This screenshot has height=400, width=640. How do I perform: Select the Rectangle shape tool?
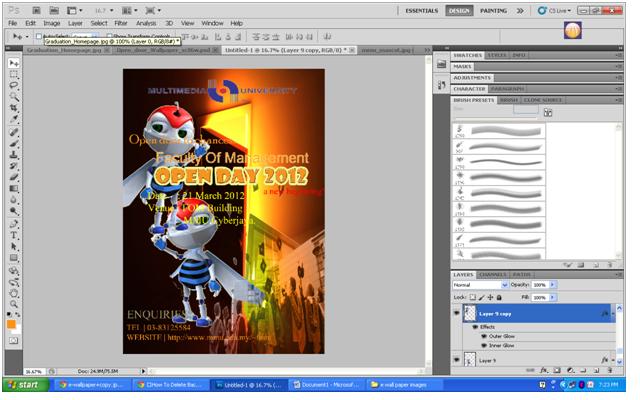click(14, 258)
